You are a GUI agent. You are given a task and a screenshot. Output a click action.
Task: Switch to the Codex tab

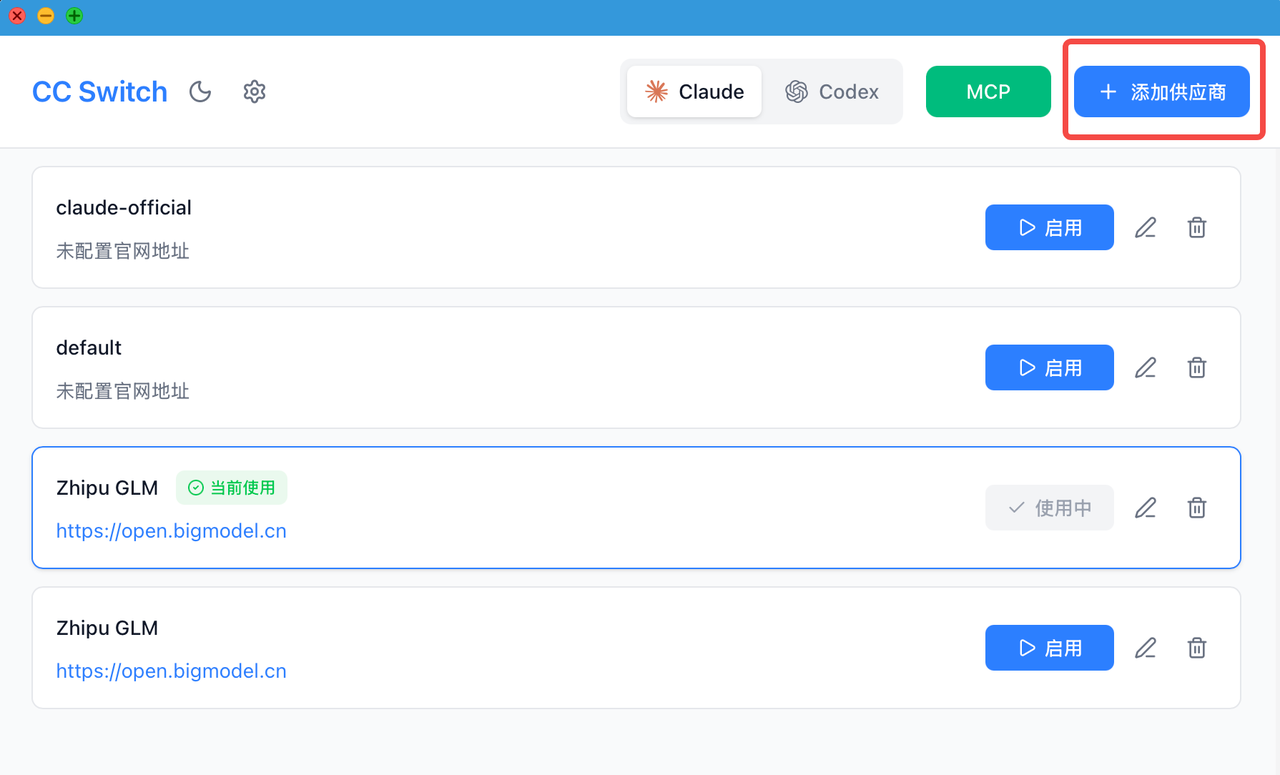coord(832,92)
